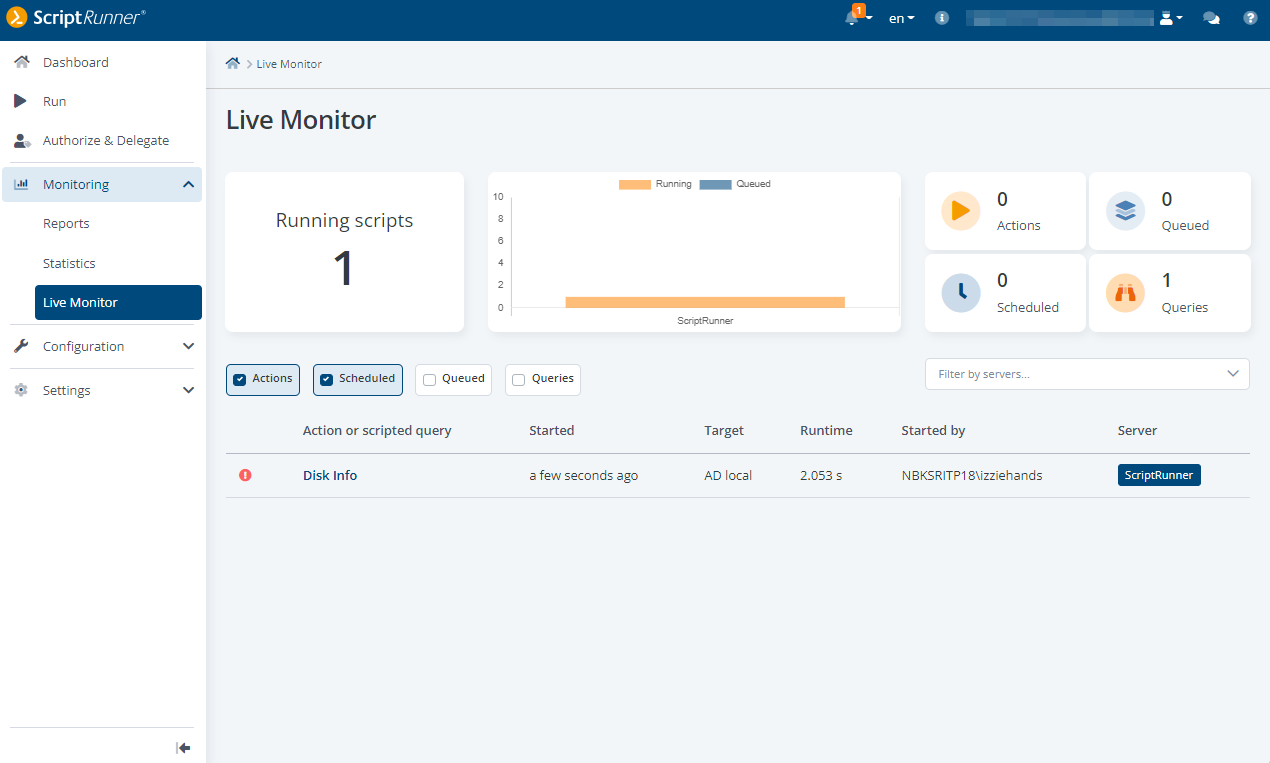Open the Filter by servers dropdown arrow
The height and width of the screenshot is (763, 1270).
[x=1232, y=374]
